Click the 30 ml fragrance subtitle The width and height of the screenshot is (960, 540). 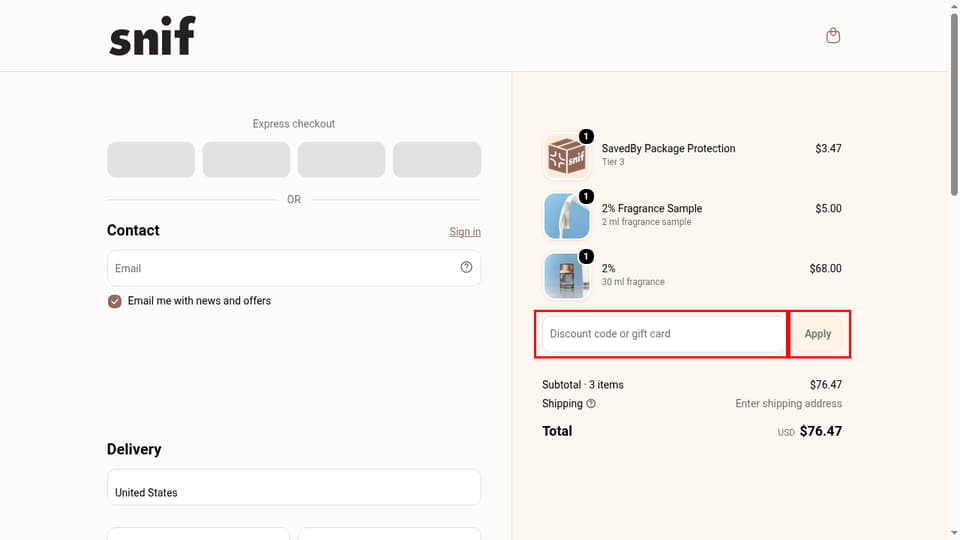click(632, 282)
